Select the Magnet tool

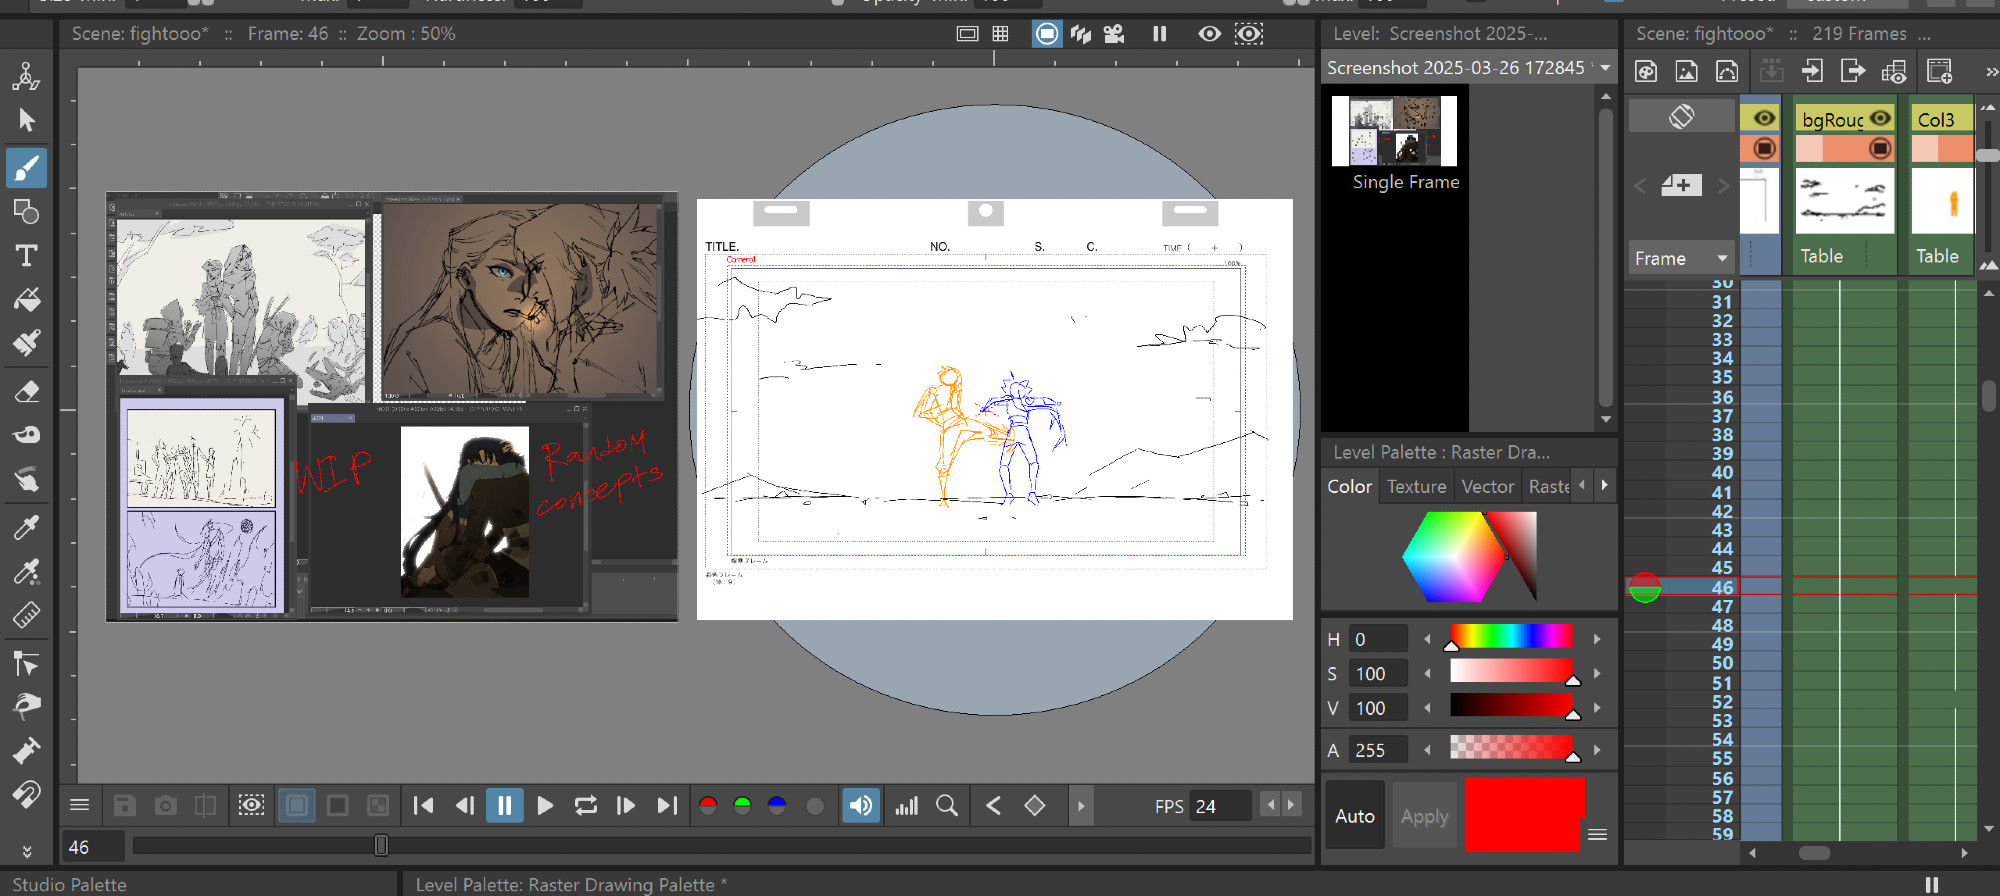(x=26, y=796)
